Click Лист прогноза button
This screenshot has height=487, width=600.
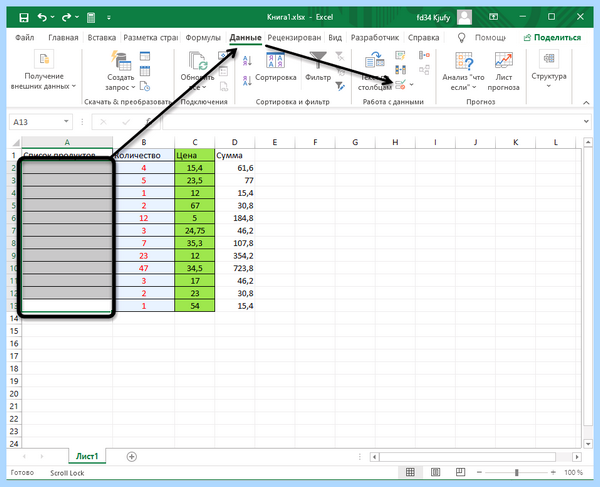pyautogui.click(x=503, y=72)
